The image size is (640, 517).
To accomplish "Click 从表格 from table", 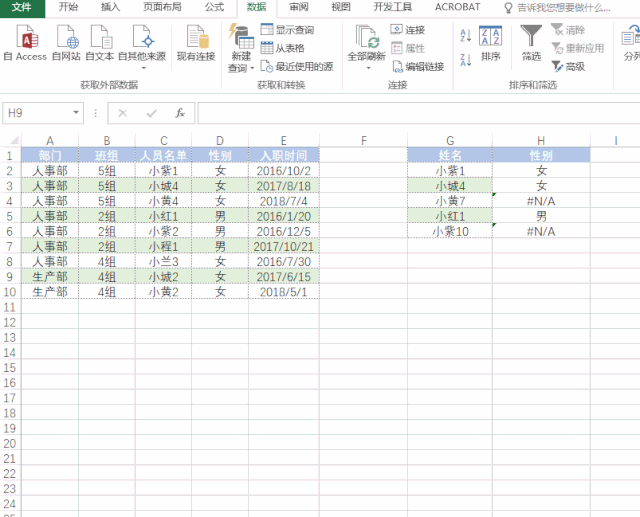I will (282, 48).
